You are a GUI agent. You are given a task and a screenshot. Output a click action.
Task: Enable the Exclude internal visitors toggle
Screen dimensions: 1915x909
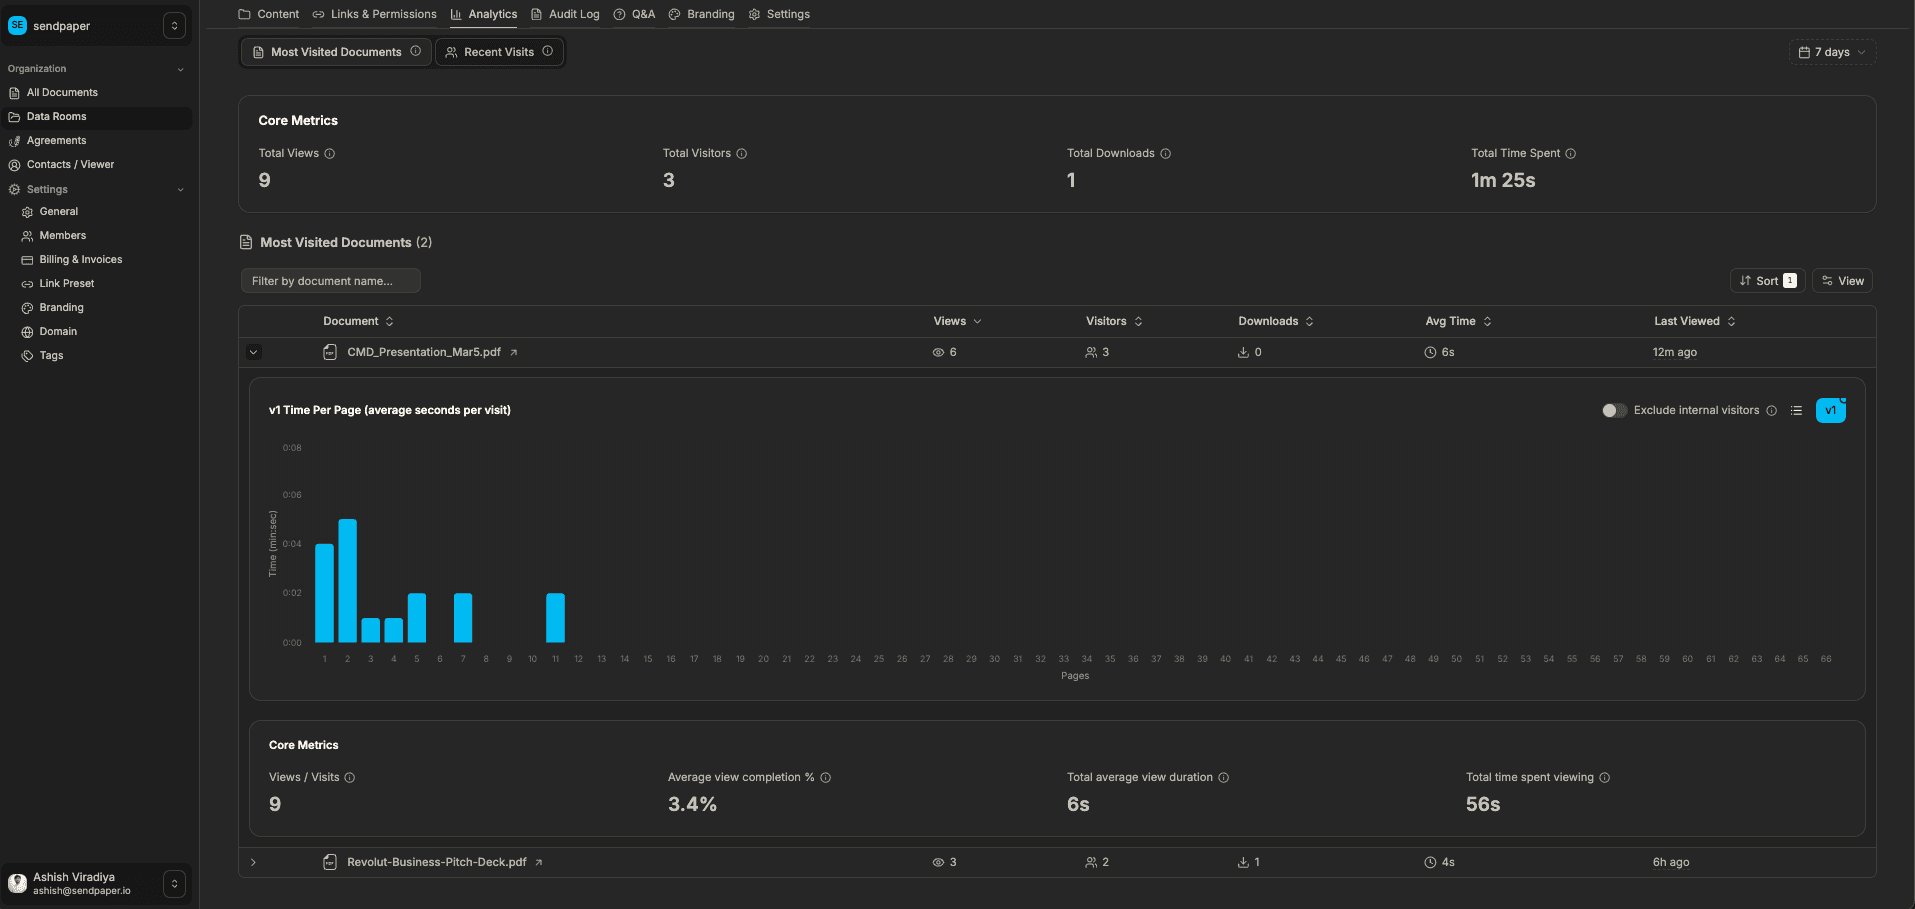(1613, 410)
